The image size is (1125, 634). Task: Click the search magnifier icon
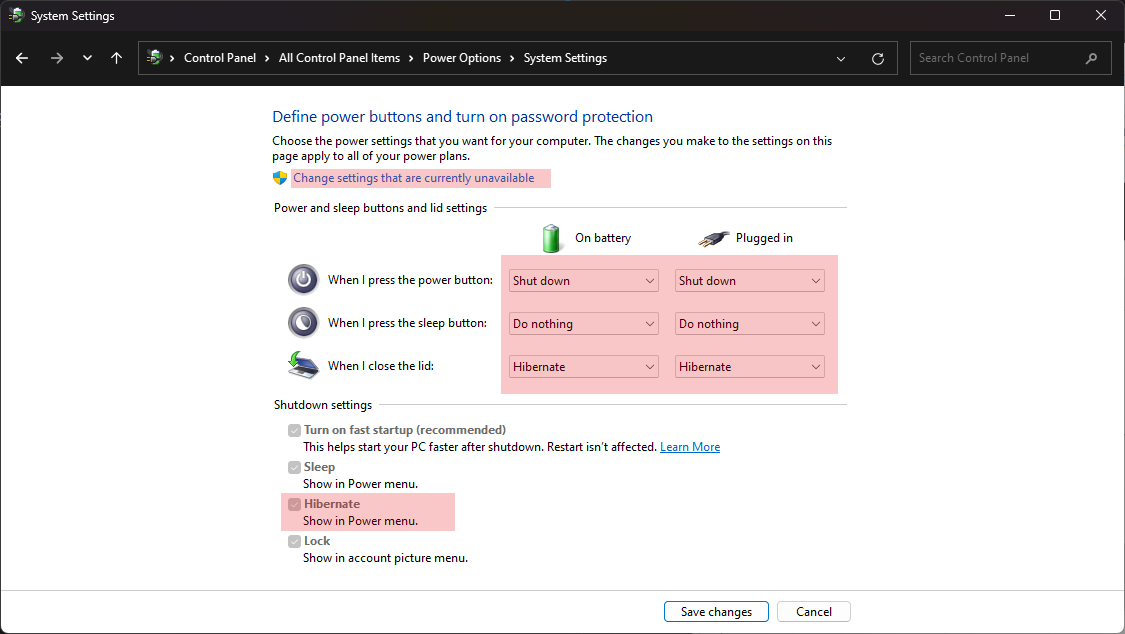1091,58
